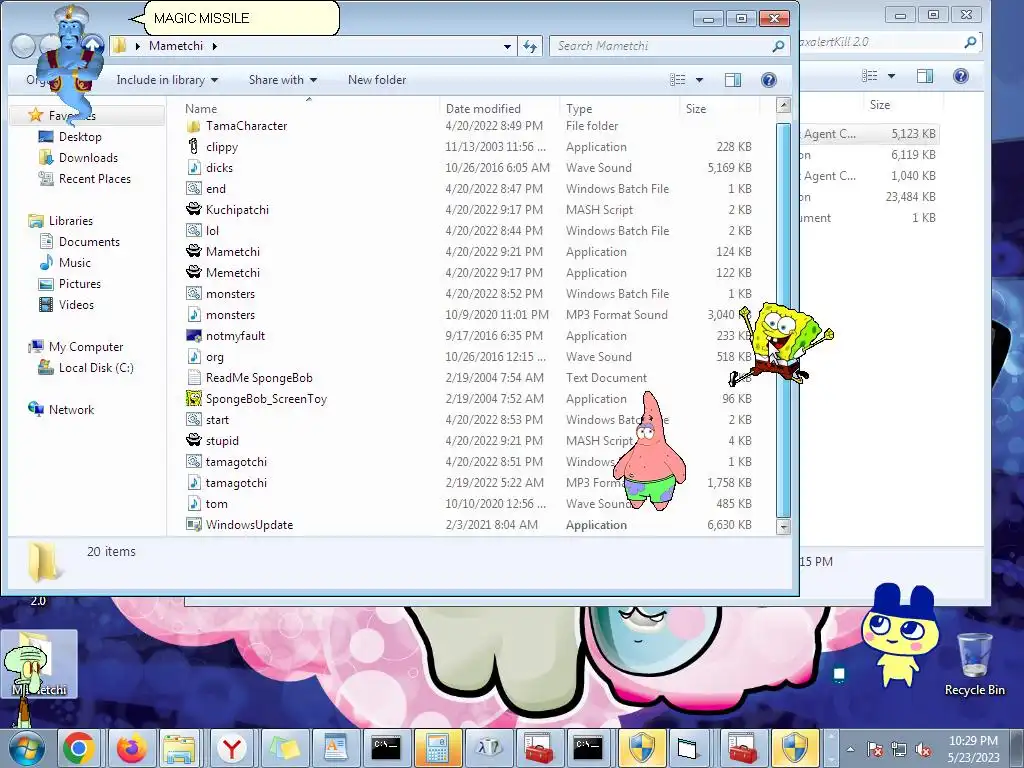The width and height of the screenshot is (1024, 768).
Task: Open the view options dropdown arrow
Action: pyautogui.click(x=699, y=80)
